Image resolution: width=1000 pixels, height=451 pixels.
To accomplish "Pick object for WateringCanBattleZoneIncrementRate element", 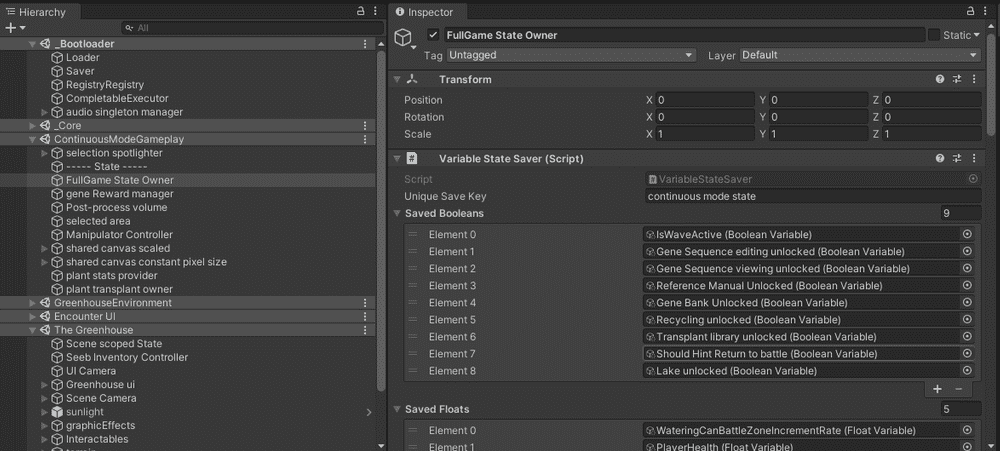I will pos(967,431).
